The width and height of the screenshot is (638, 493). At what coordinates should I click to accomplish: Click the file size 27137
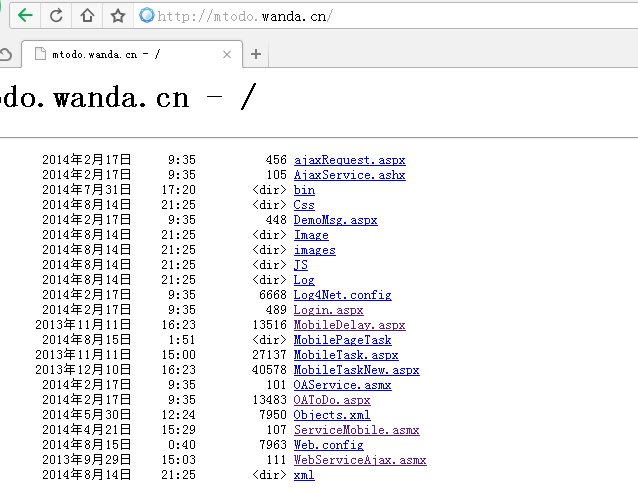(x=269, y=355)
